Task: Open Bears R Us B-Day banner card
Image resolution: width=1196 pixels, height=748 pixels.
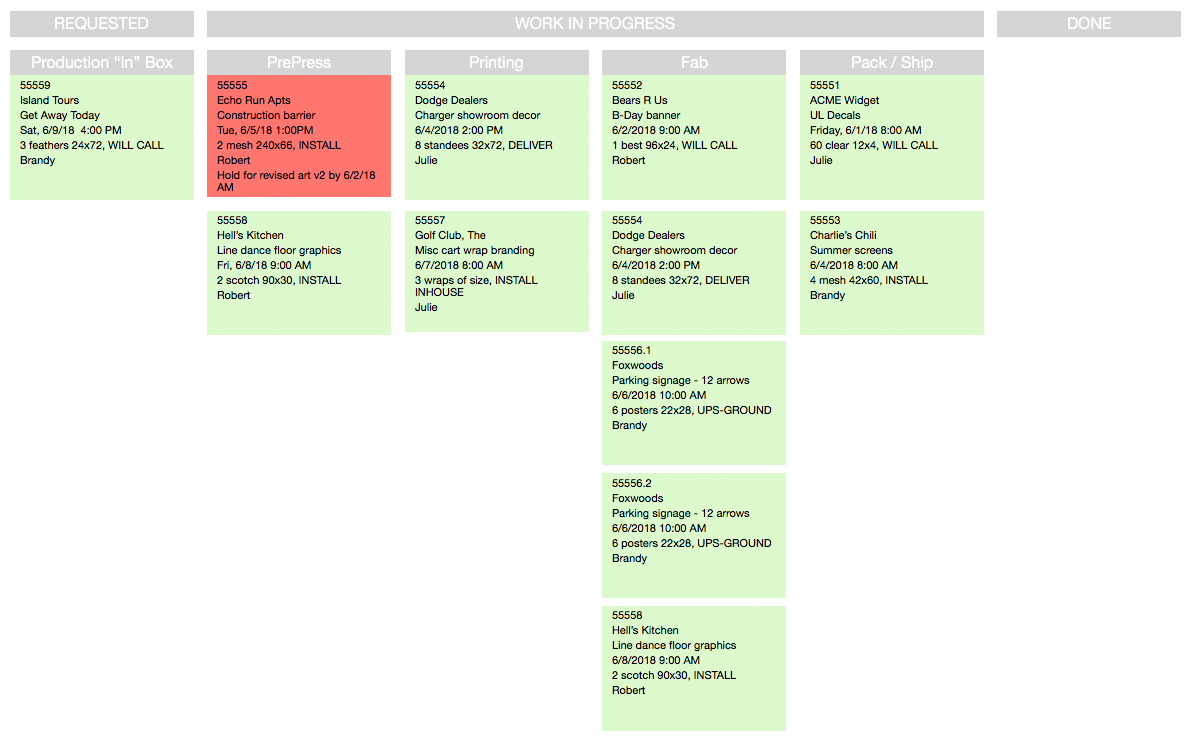Action: pos(694,137)
